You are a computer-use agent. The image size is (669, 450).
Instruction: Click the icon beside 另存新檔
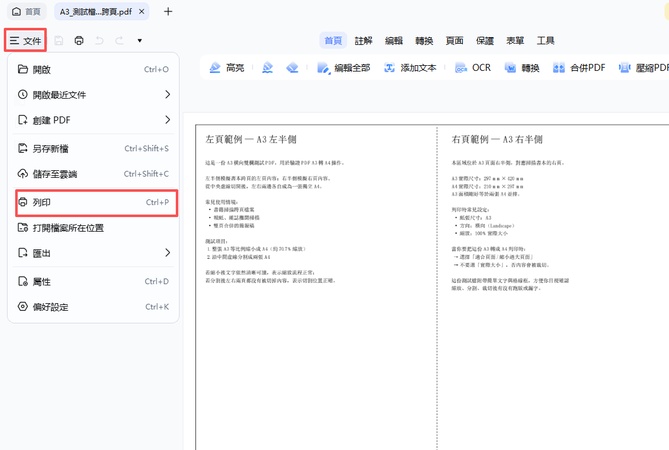click(x=23, y=148)
